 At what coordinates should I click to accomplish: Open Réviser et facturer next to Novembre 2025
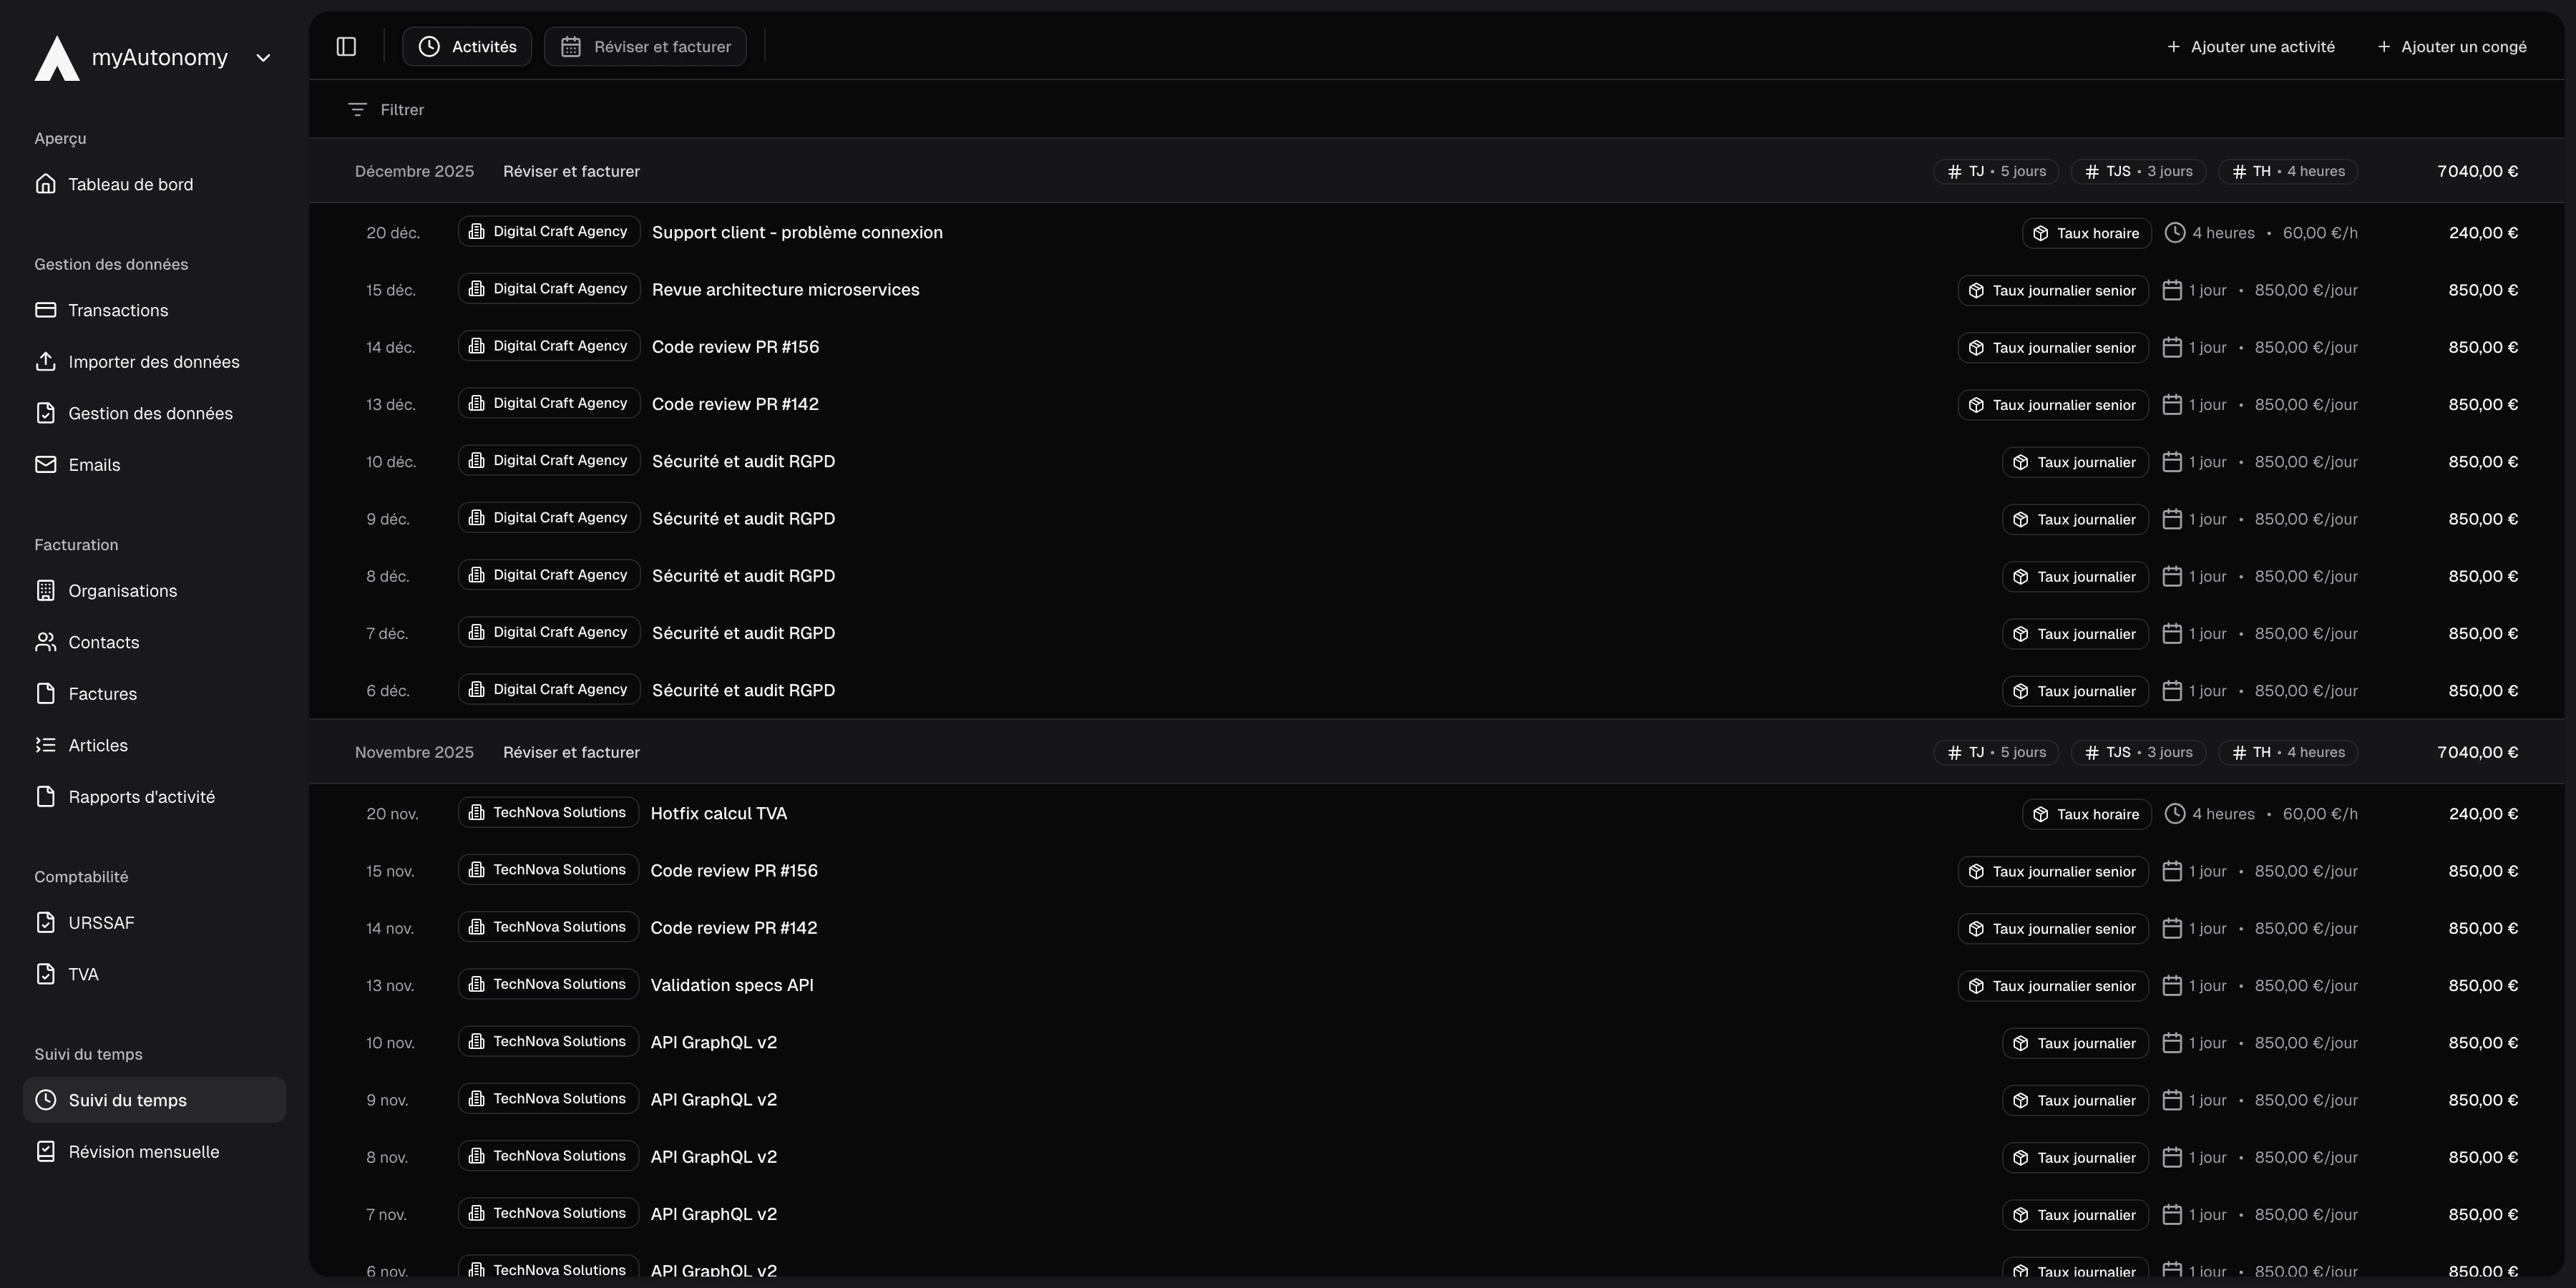[x=571, y=751]
